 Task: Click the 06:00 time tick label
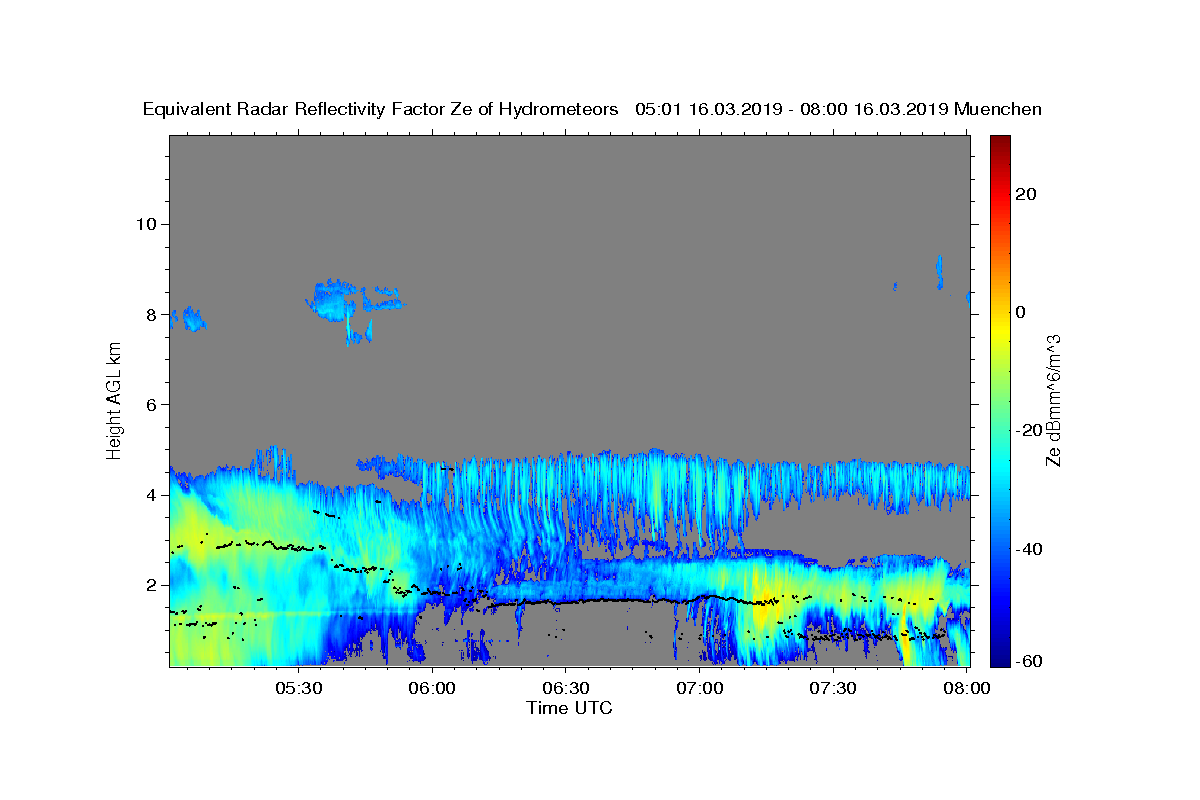point(432,689)
